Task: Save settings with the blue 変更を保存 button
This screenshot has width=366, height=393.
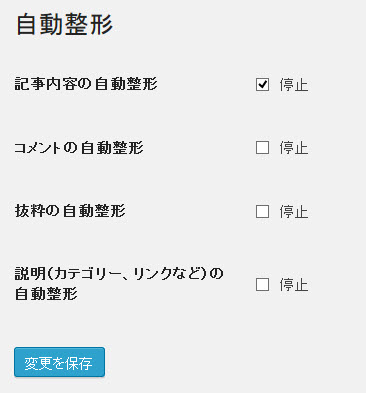Action: click(x=59, y=362)
